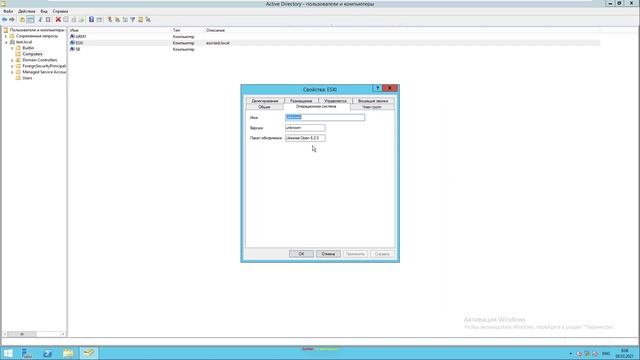Screen dimensions: 640x360
Task: Open the Управляется tab
Action: (x=336, y=101)
